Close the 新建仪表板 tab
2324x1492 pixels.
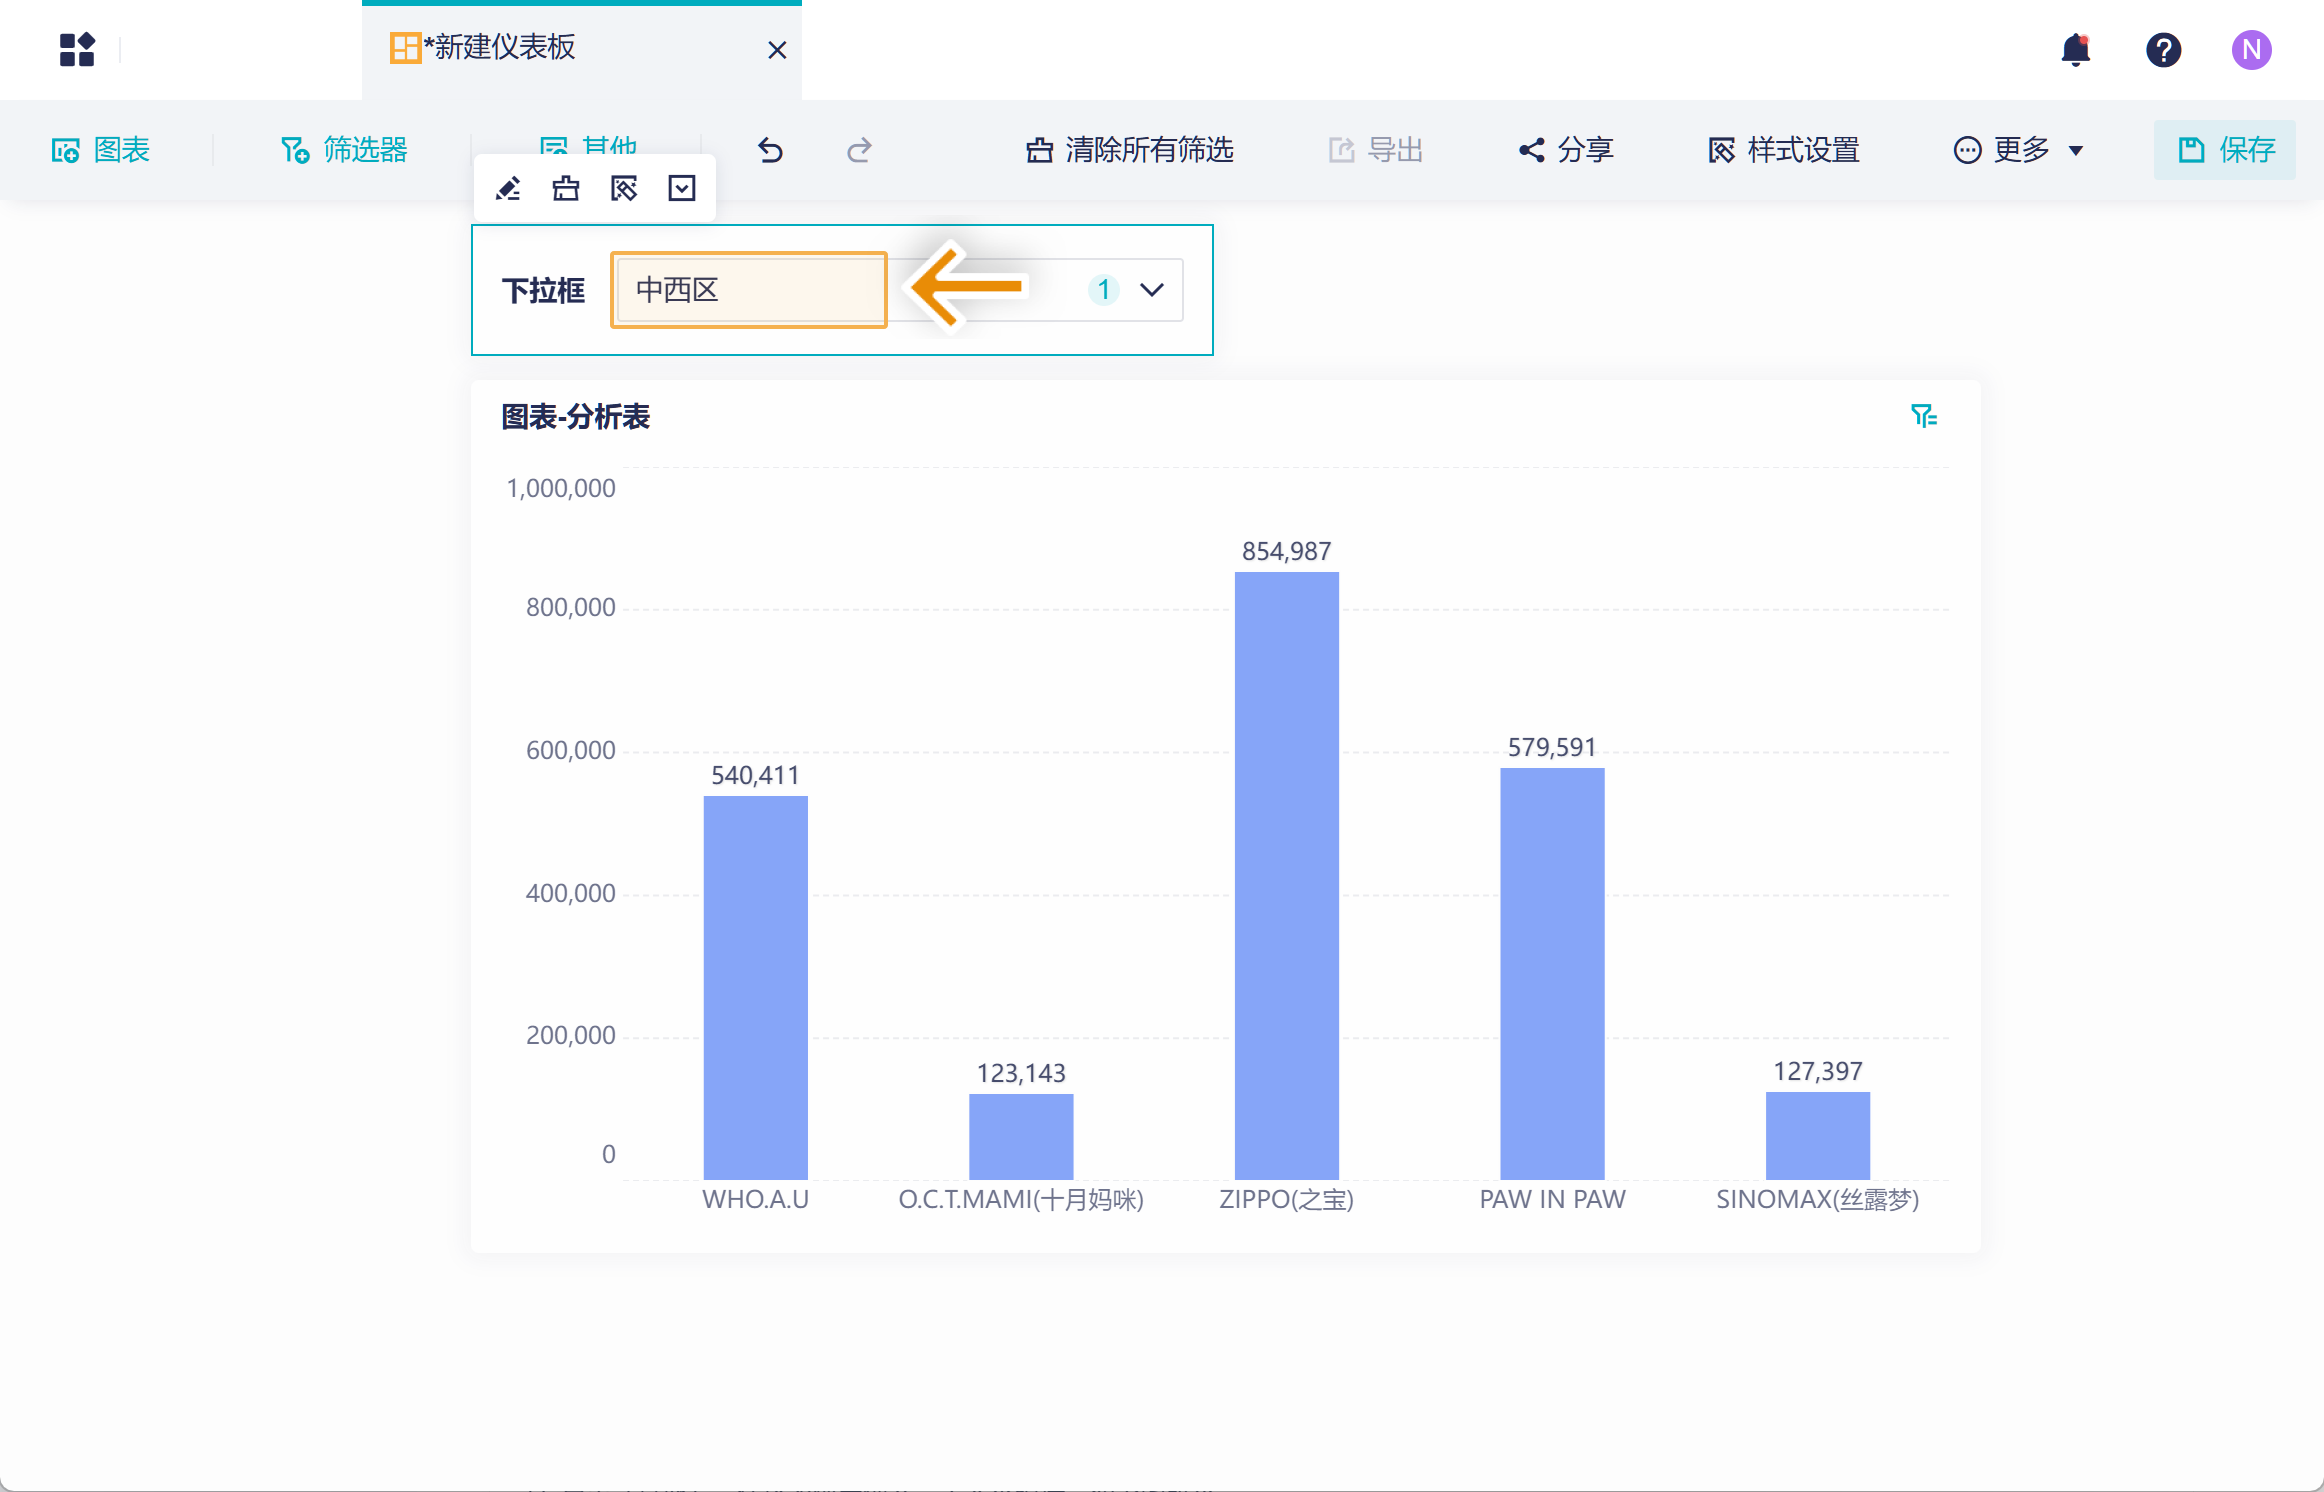[x=777, y=50]
